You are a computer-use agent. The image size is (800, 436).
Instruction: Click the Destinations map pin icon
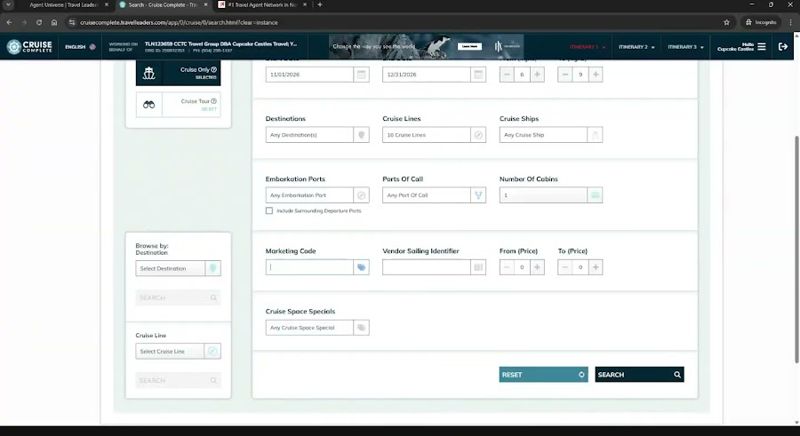click(x=361, y=135)
